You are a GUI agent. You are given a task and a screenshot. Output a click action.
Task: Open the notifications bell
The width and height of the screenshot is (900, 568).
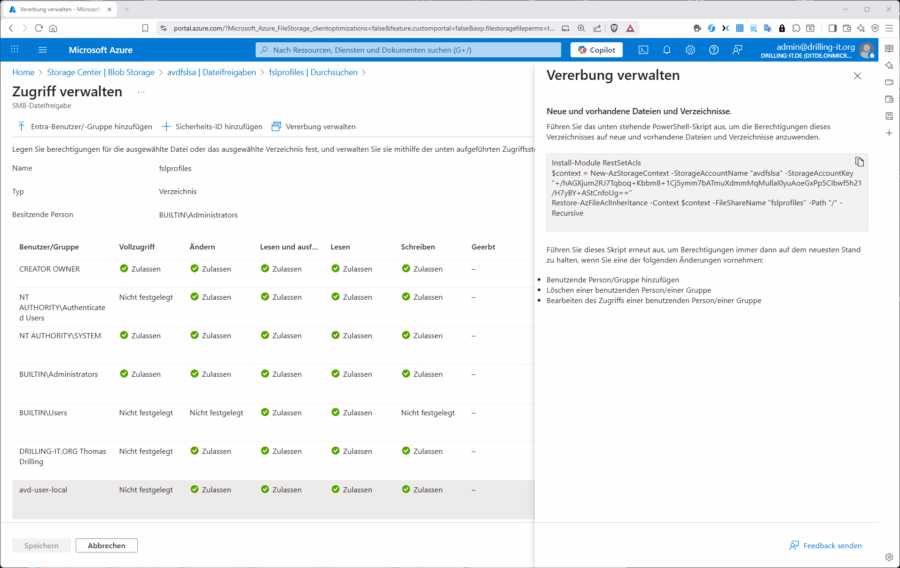pos(667,49)
